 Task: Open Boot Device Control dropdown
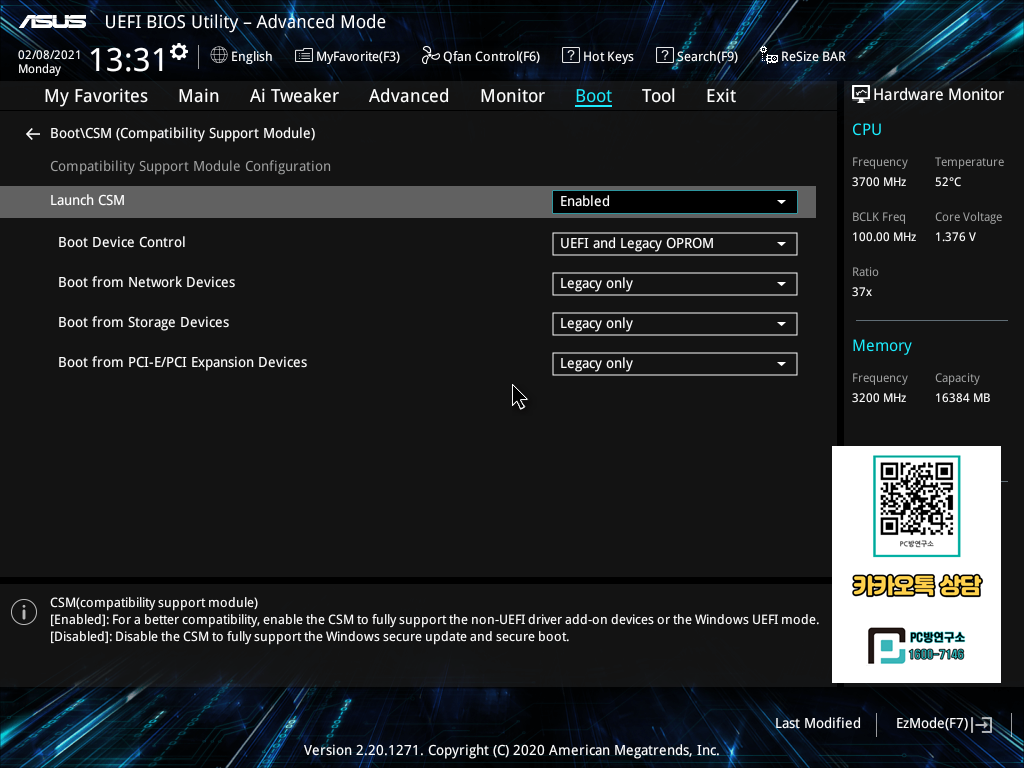point(675,244)
